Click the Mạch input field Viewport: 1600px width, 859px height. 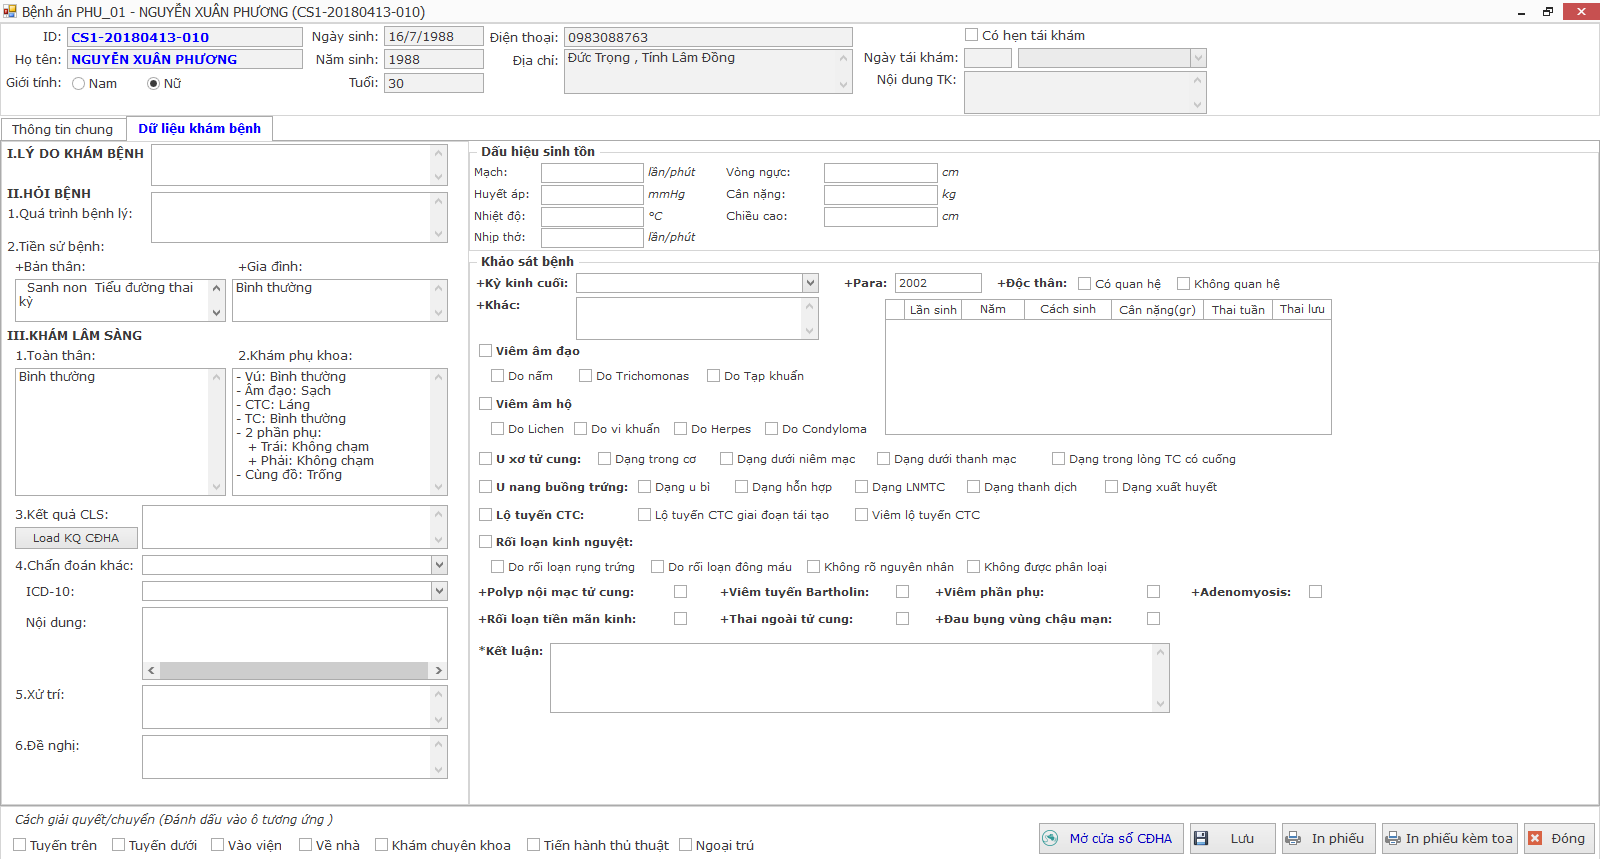592,172
